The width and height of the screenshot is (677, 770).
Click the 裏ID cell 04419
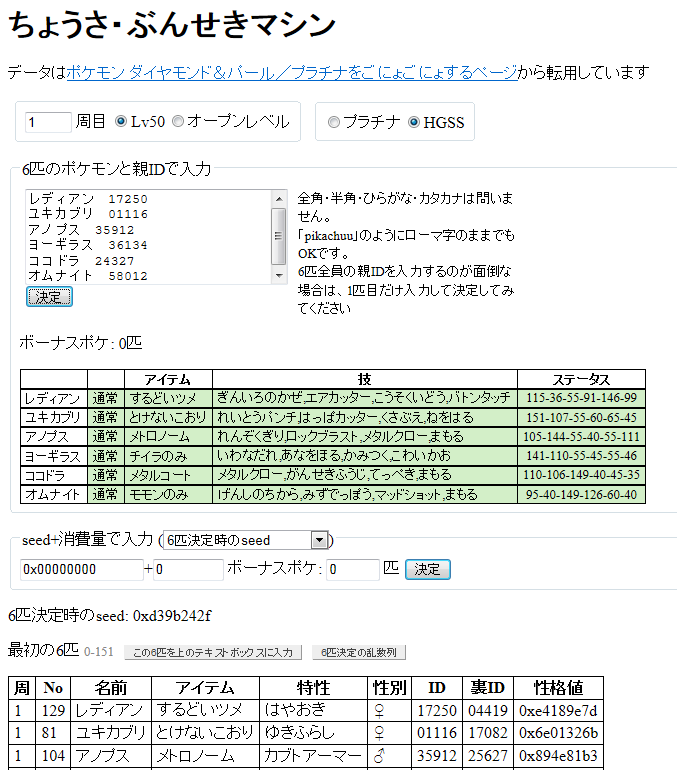(487, 711)
